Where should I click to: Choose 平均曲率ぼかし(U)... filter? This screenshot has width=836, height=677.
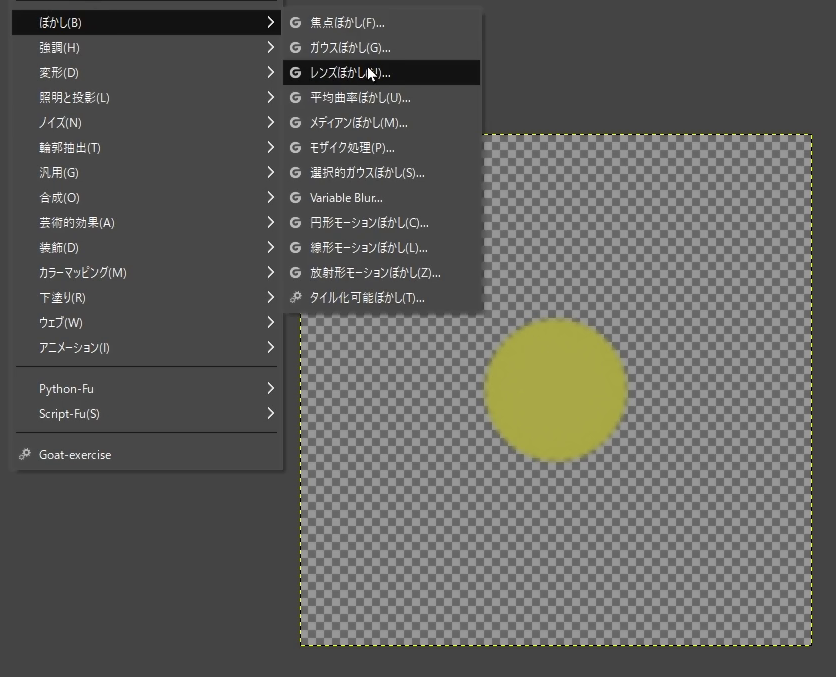click(x=382, y=98)
